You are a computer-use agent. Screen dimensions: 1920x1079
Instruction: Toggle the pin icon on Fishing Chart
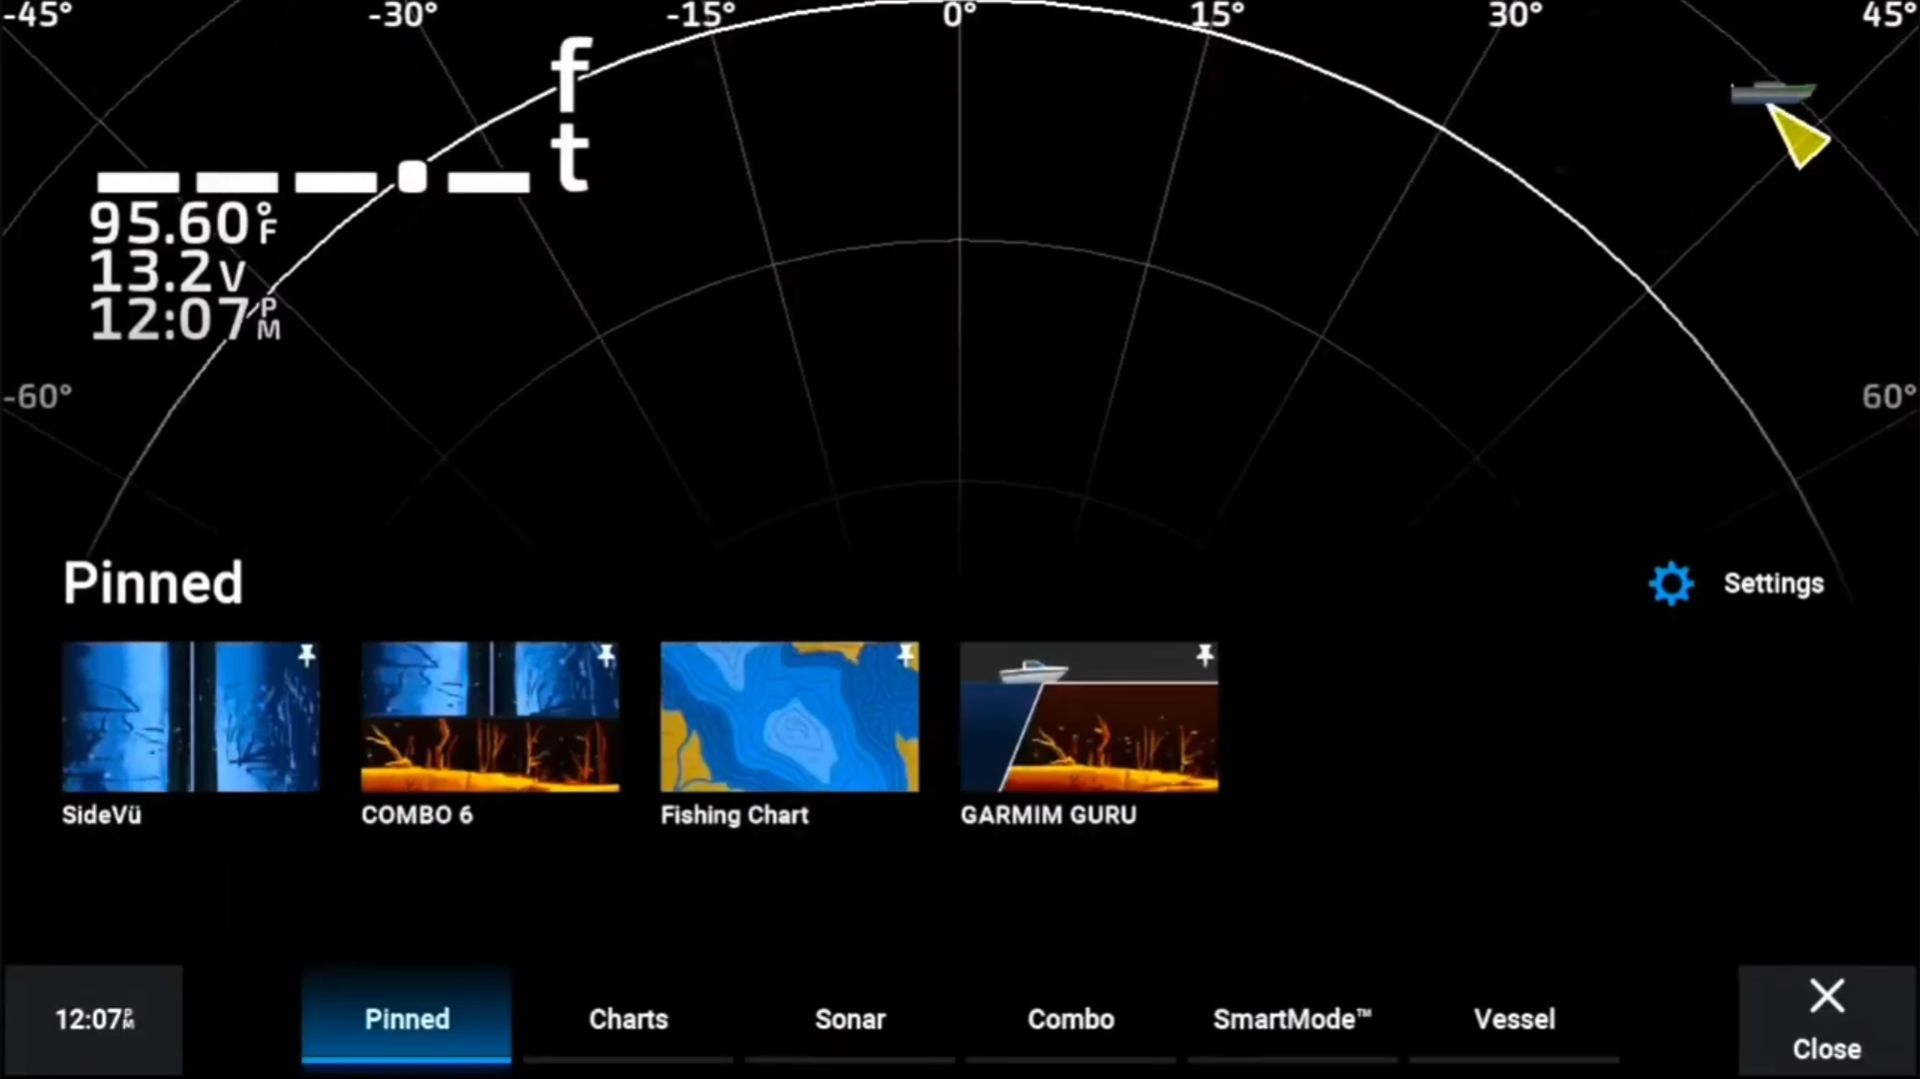905,655
